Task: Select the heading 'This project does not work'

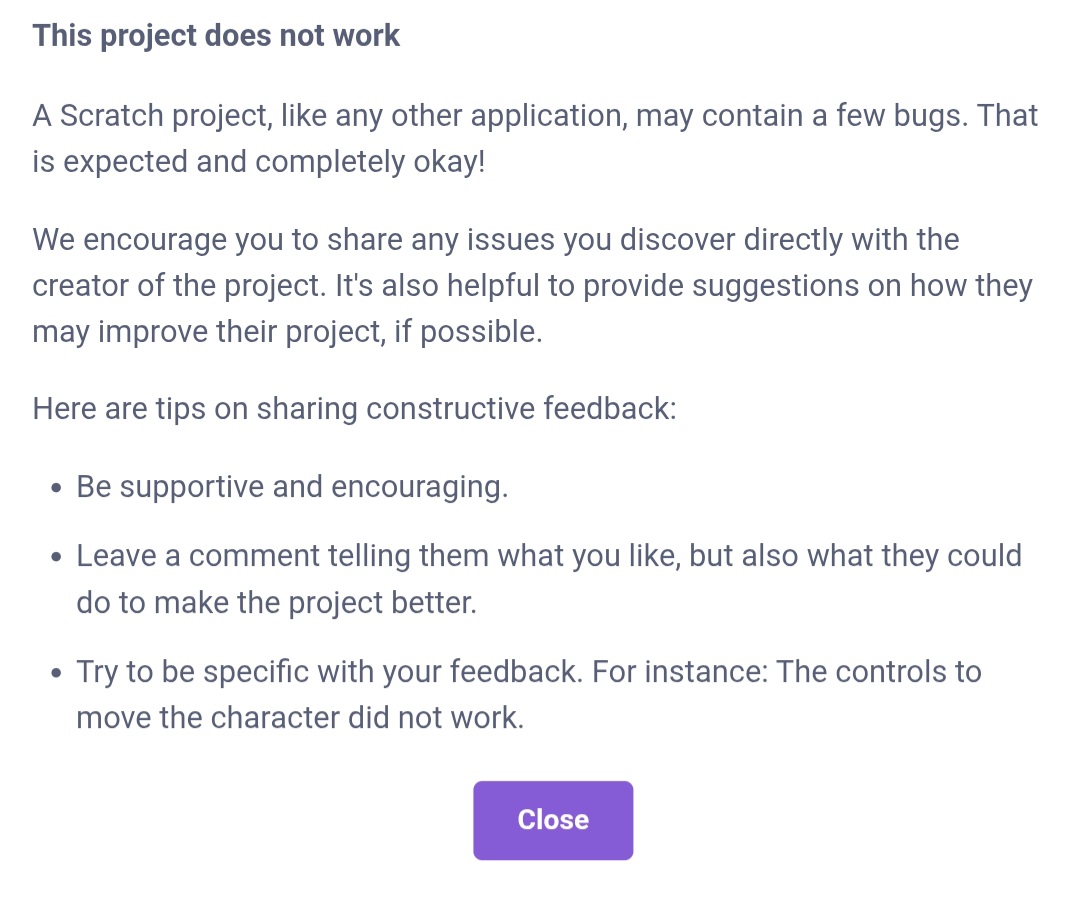Action: pyautogui.click(x=216, y=35)
